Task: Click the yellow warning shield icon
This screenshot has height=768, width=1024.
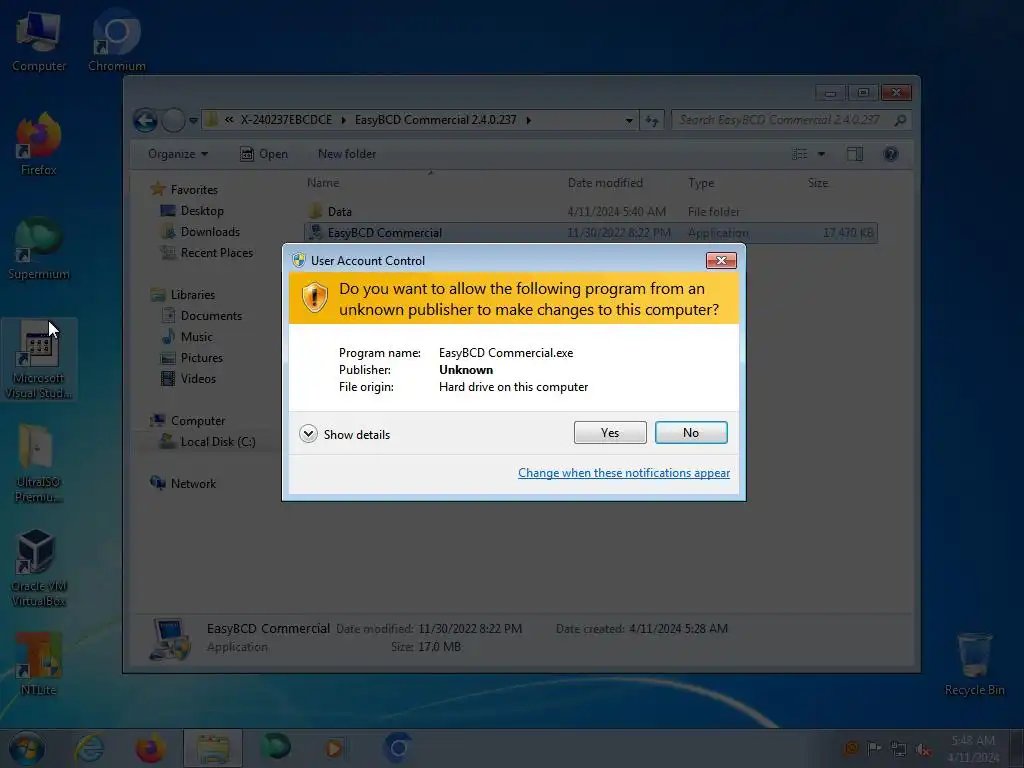Action: [x=315, y=297]
